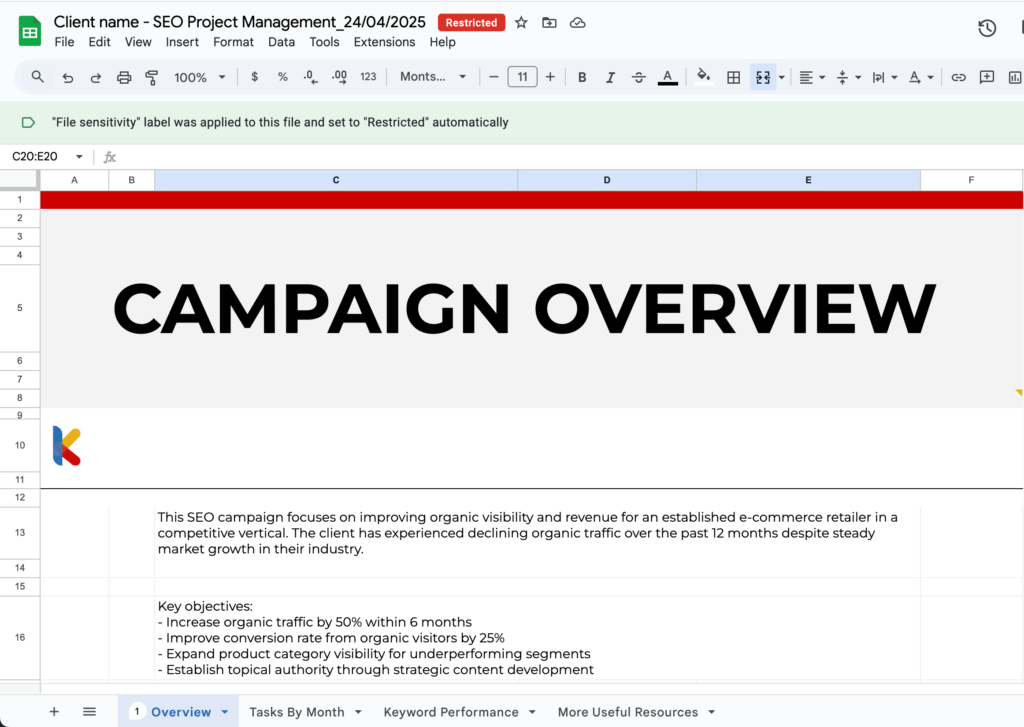Screen dimensions: 1024x727
Task: Open version history clock icon
Action: 987,28
